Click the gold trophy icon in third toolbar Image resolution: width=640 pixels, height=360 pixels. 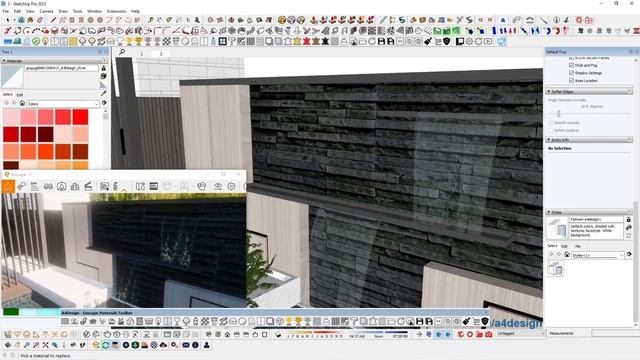click(139, 41)
